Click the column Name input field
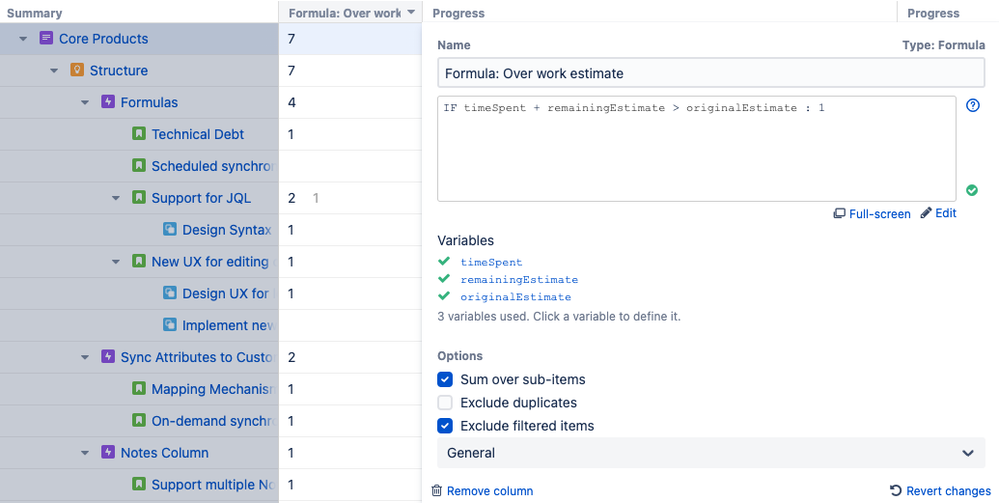Screen dimensions: 999x503 point(711,73)
